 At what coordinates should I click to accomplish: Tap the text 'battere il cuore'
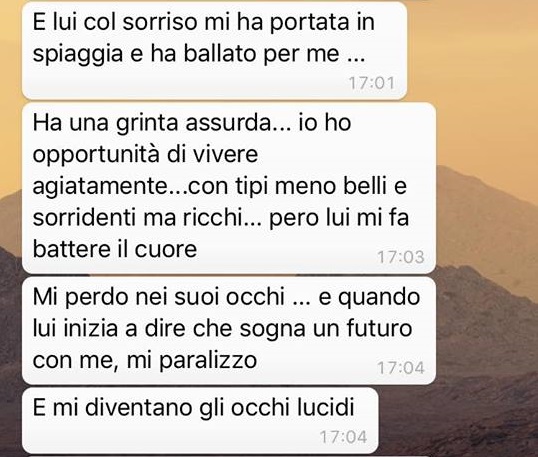pyautogui.click(x=115, y=249)
